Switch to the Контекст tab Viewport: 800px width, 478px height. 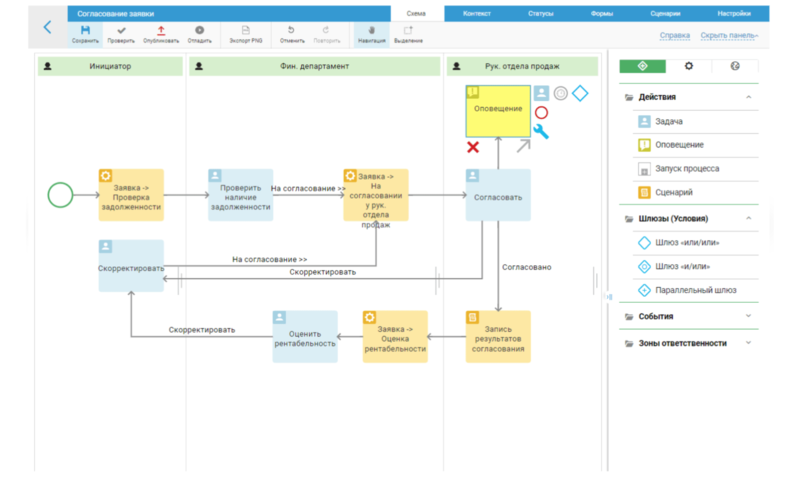click(x=476, y=14)
